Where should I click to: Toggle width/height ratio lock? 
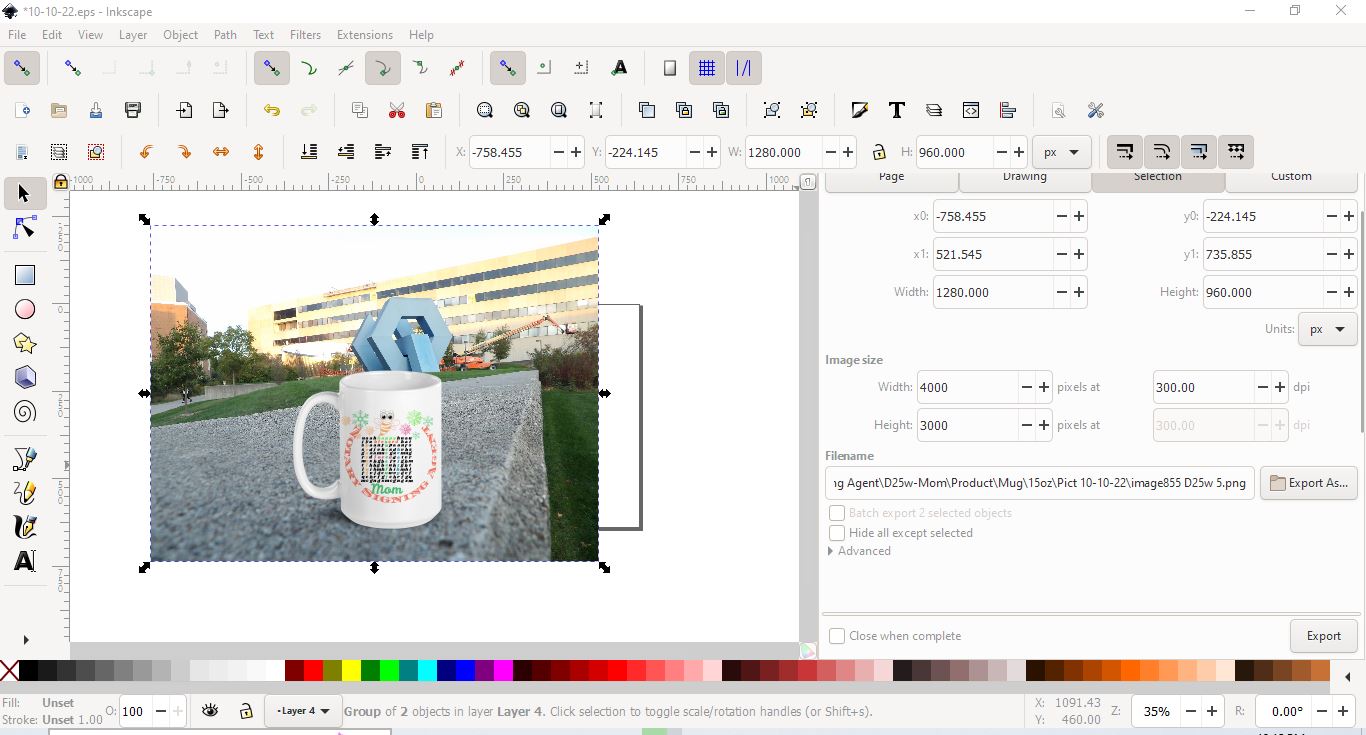pyautogui.click(x=878, y=152)
